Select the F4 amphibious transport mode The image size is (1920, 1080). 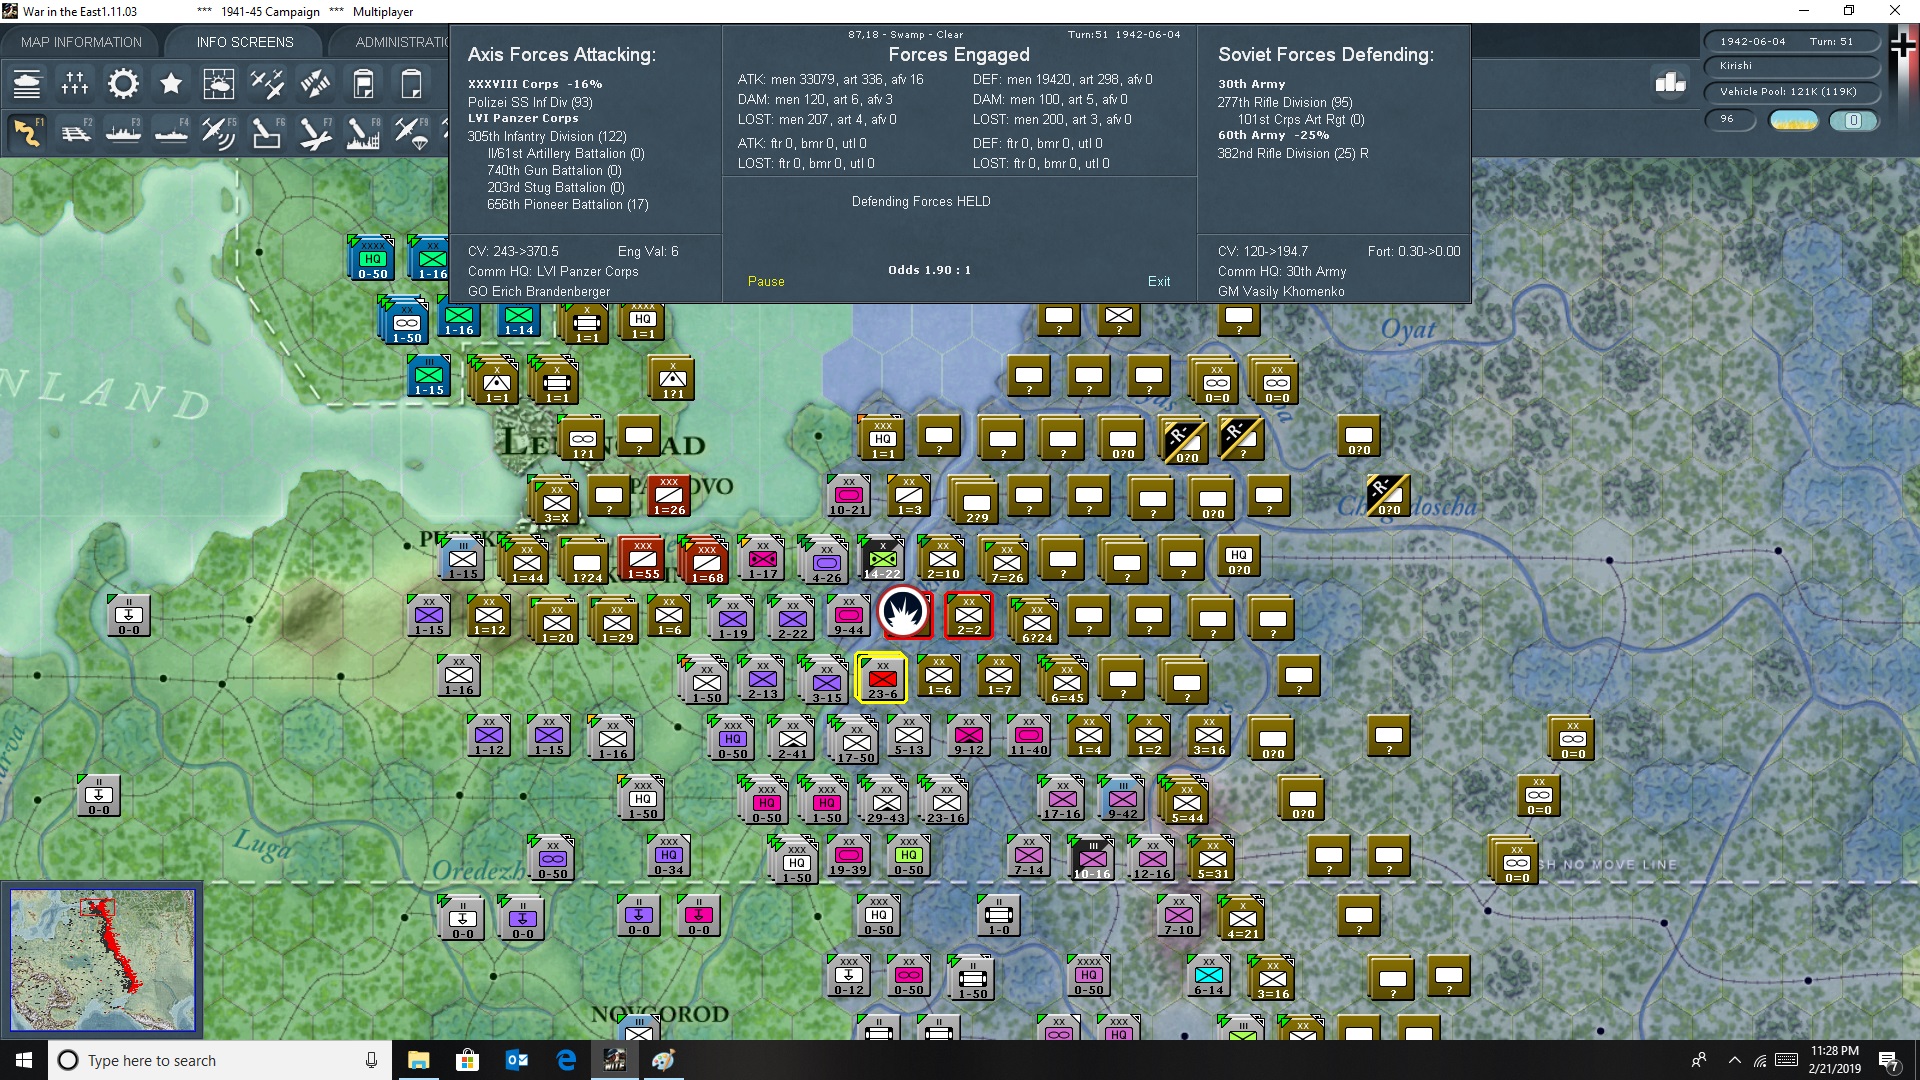point(171,132)
